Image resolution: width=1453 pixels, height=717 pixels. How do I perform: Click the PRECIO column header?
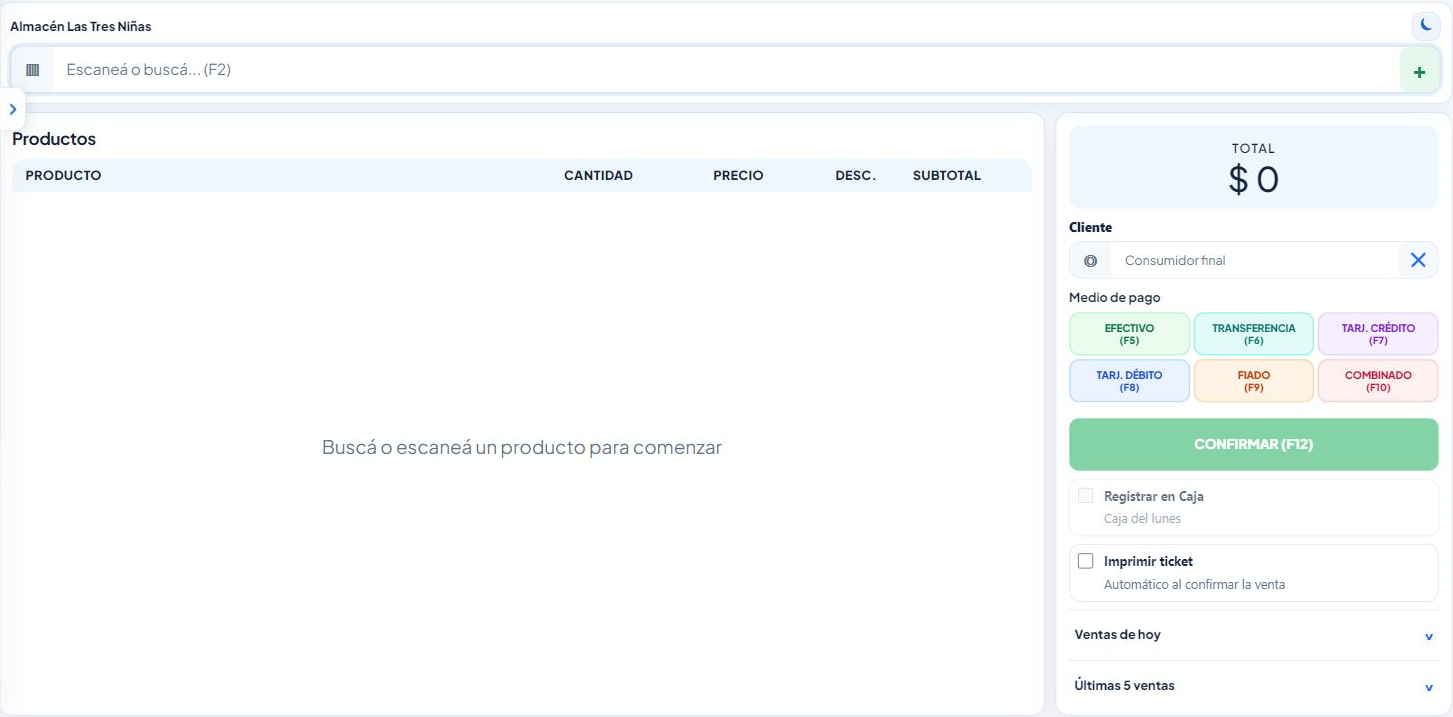[738, 175]
